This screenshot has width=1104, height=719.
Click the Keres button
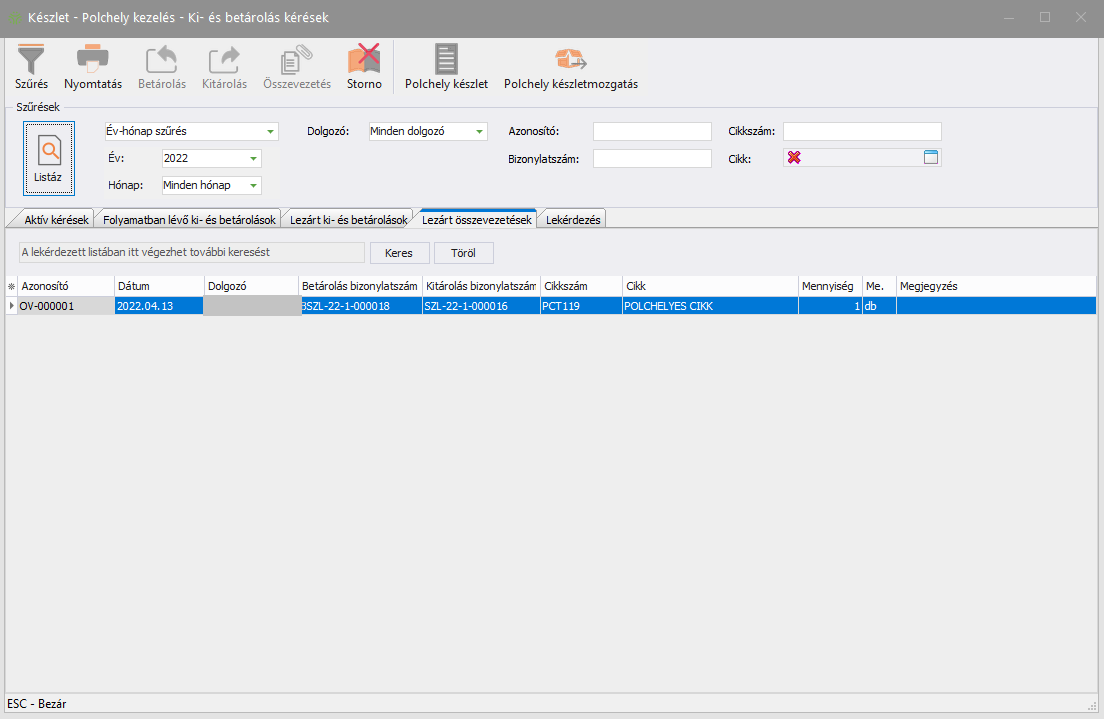[x=399, y=253]
